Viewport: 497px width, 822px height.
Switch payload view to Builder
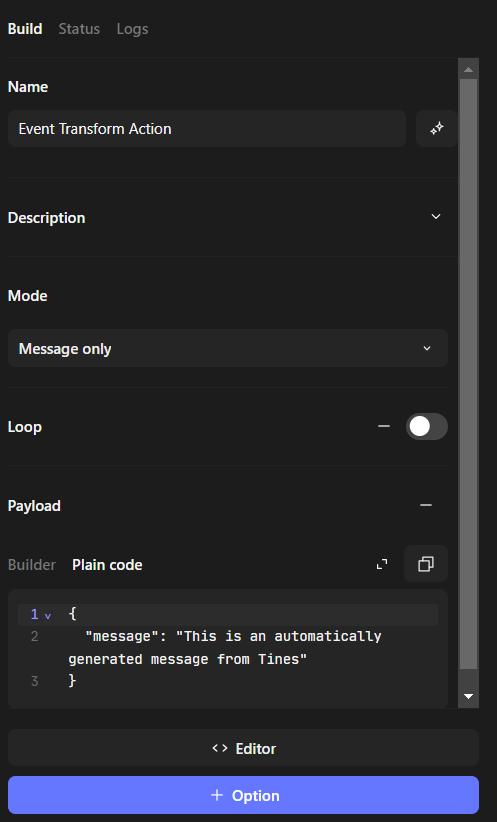[x=32, y=565]
